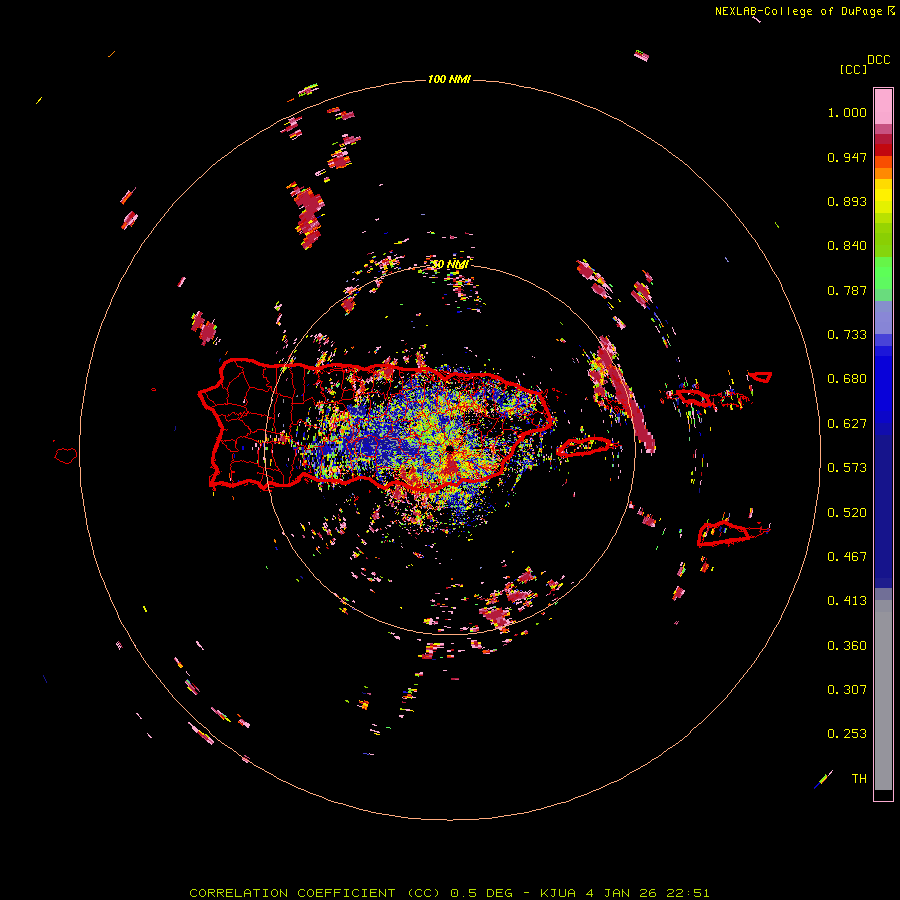Click the 50 NMI range ring label
This screenshot has height=900, width=900.
click(450, 265)
